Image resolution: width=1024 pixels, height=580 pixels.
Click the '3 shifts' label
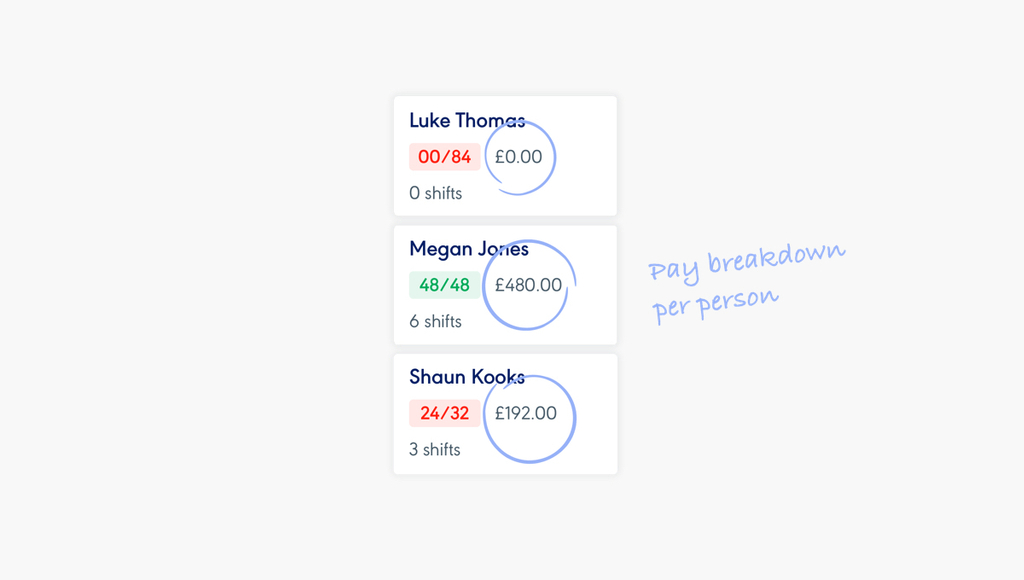(435, 449)
